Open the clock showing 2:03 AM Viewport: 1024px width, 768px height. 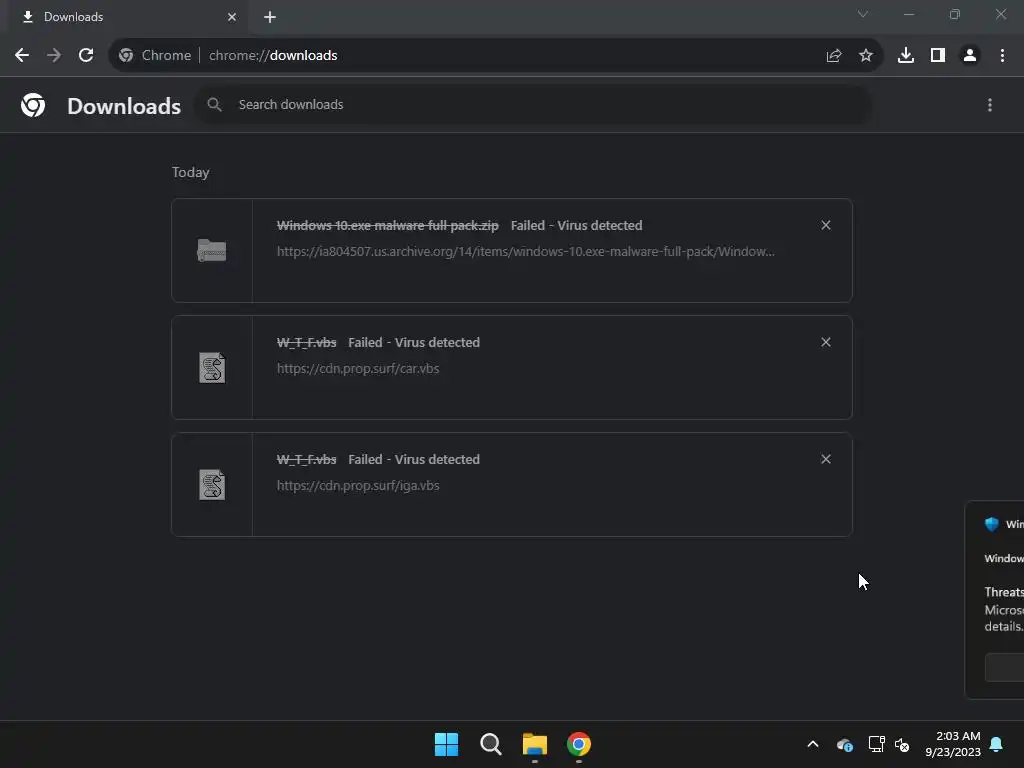click(x=953, y=744)
